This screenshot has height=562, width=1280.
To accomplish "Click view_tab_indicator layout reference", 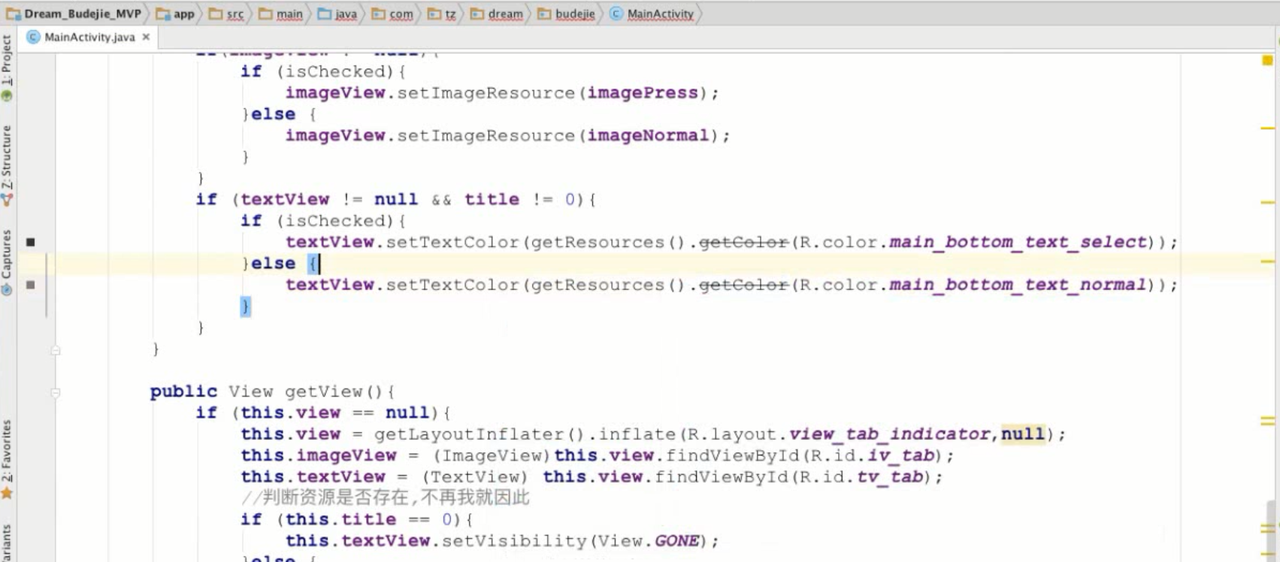I will [890, 434].
